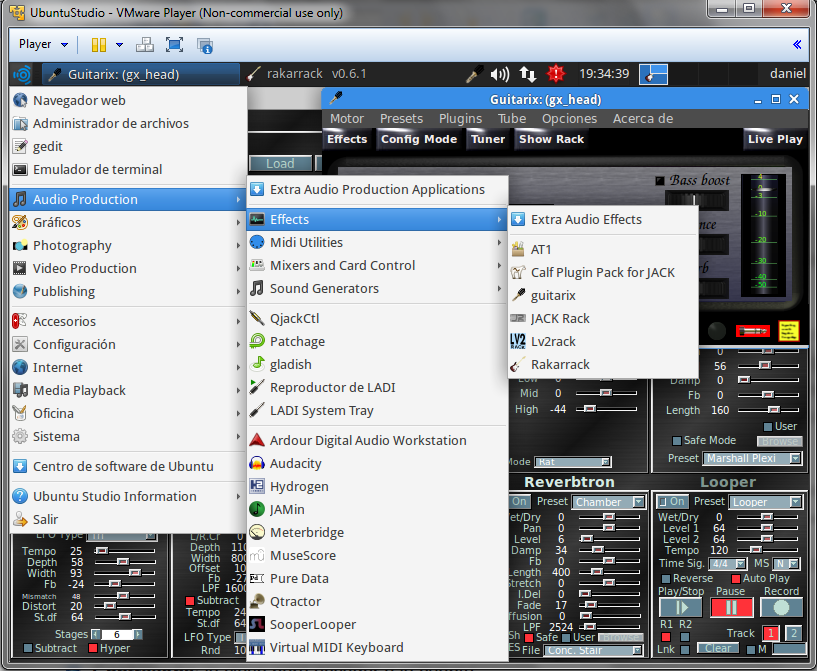
Task: Click the volume speaker icon in the panel
Action: tap(500, 74)
